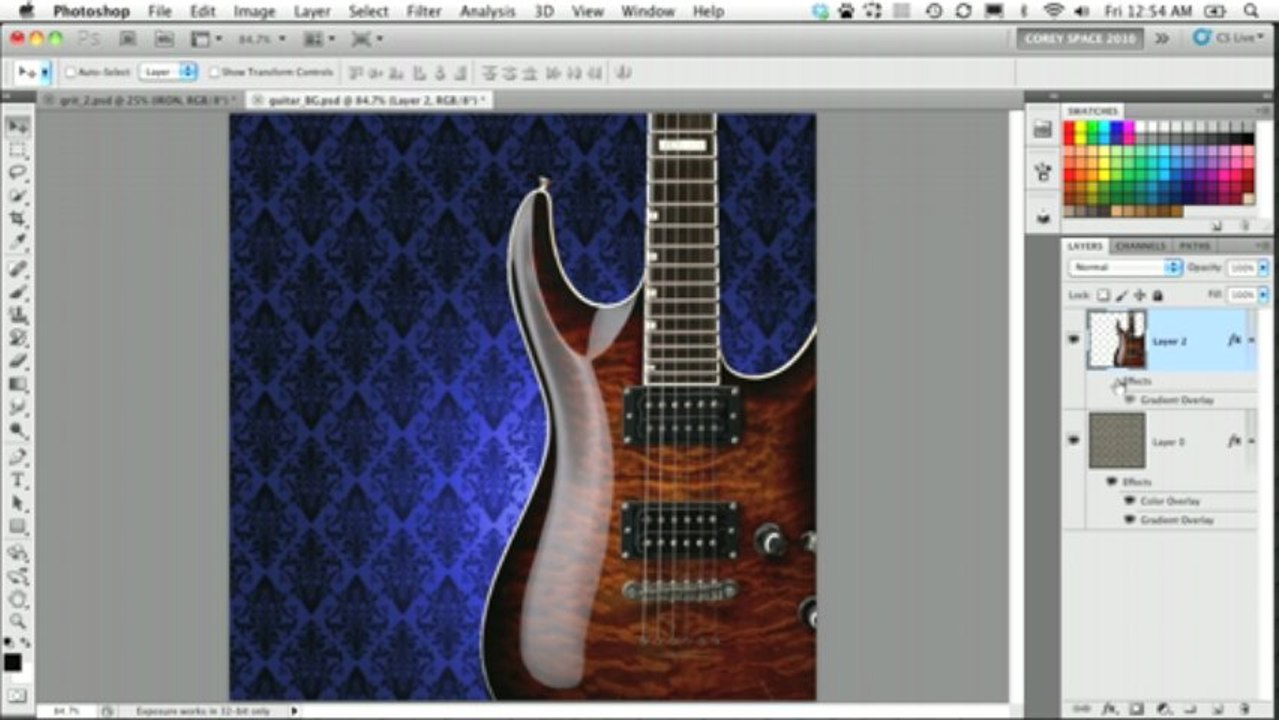Select the Zoom tool in toolbox
Viewport: 1279px width, 720px height.
pyautogui.click(x=17, y=622)
